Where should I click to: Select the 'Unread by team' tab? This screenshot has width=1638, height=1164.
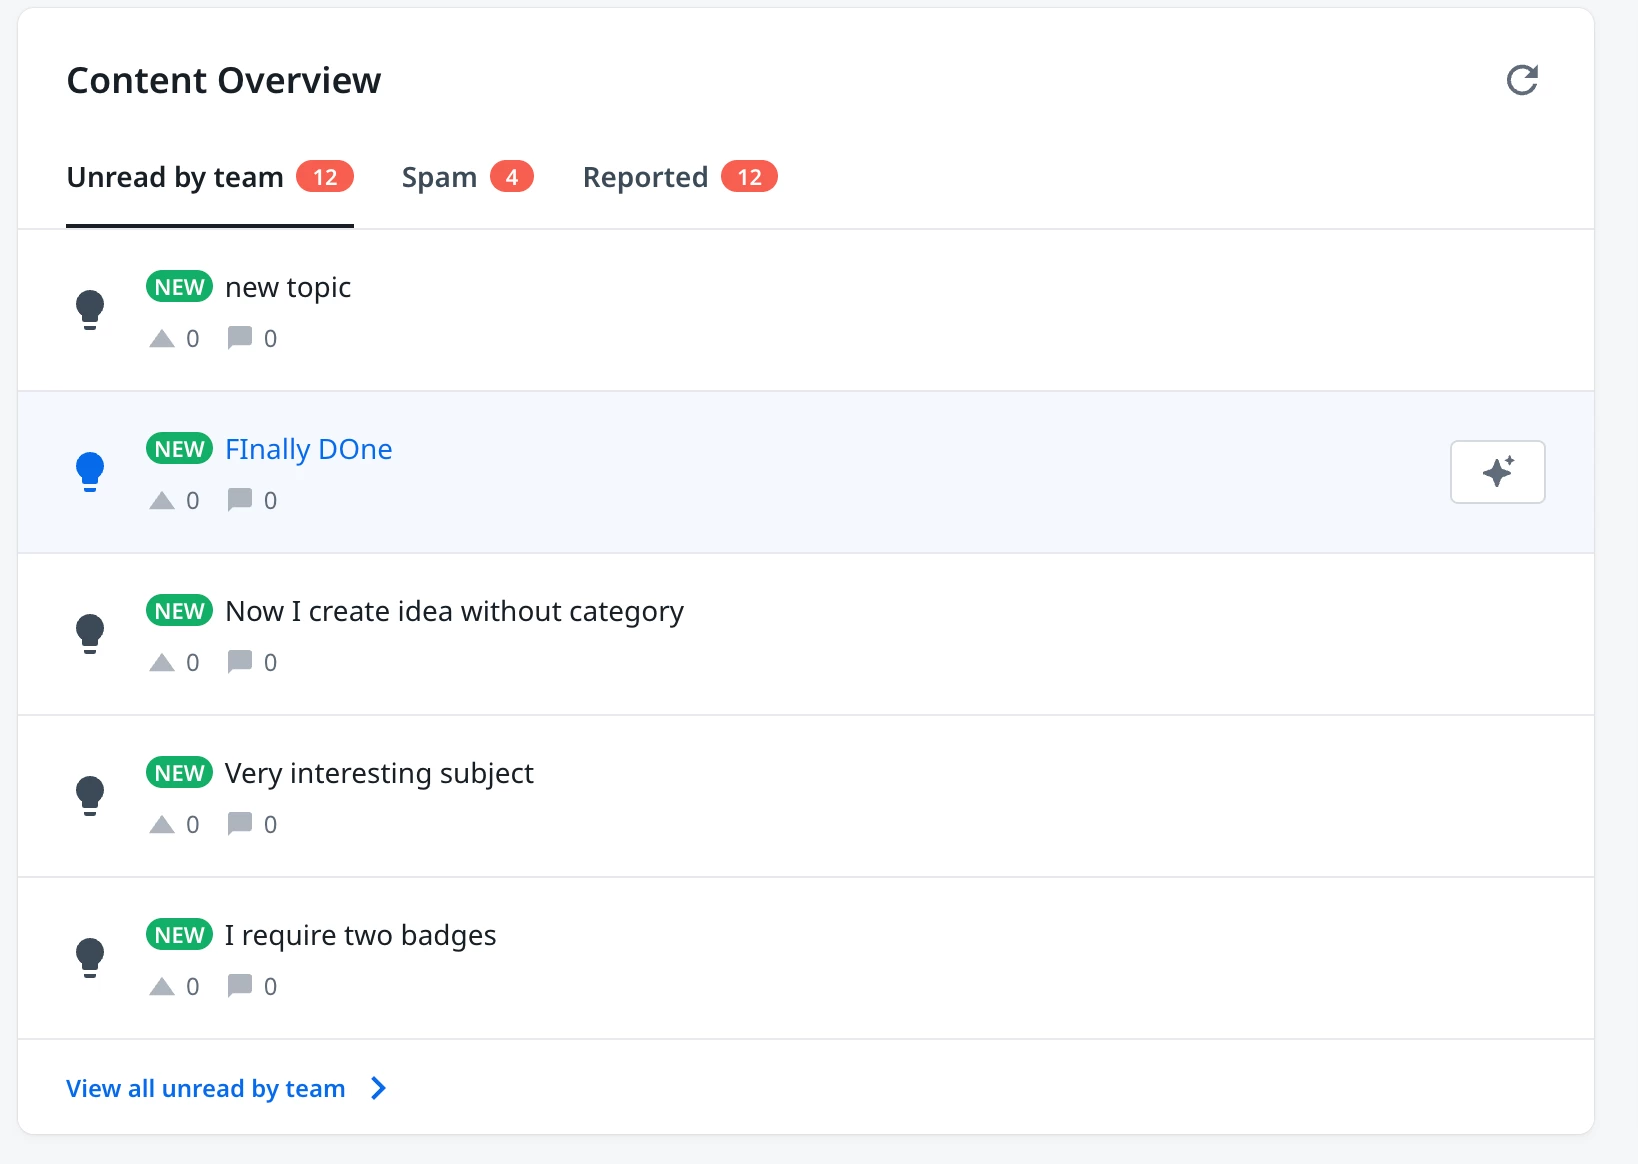coord(176,178)
